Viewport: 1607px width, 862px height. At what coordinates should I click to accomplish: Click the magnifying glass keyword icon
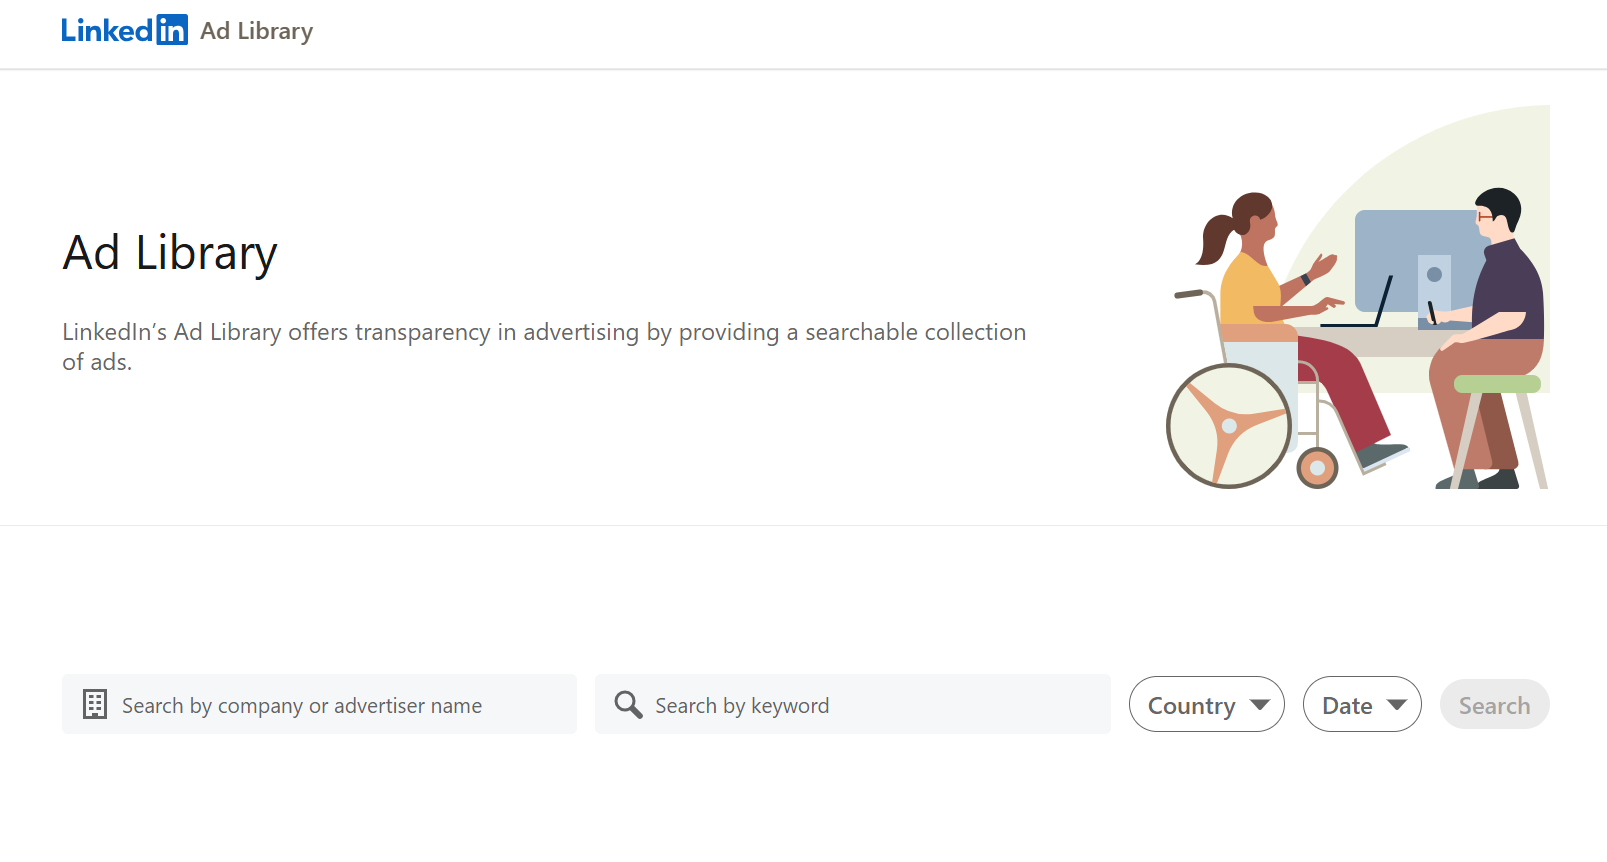tap(628, 705)
